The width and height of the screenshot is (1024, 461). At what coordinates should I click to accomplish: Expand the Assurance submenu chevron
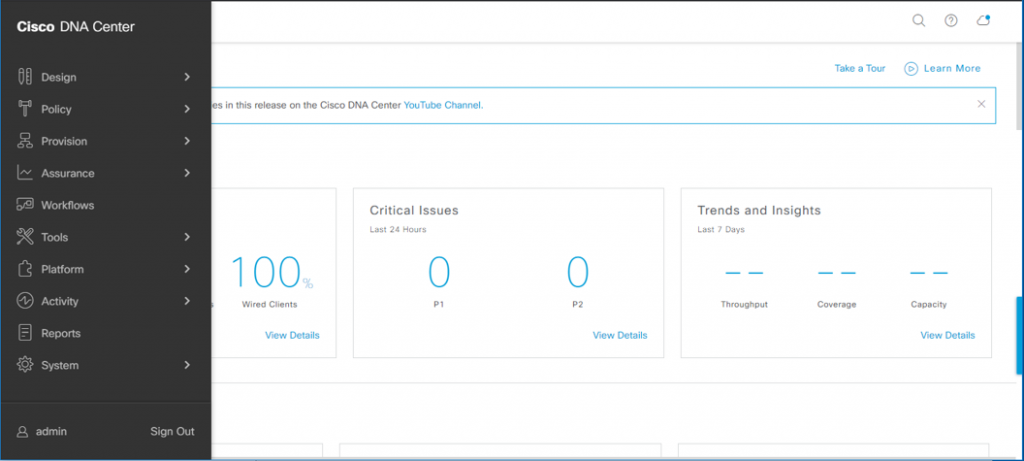pos(187,173)
